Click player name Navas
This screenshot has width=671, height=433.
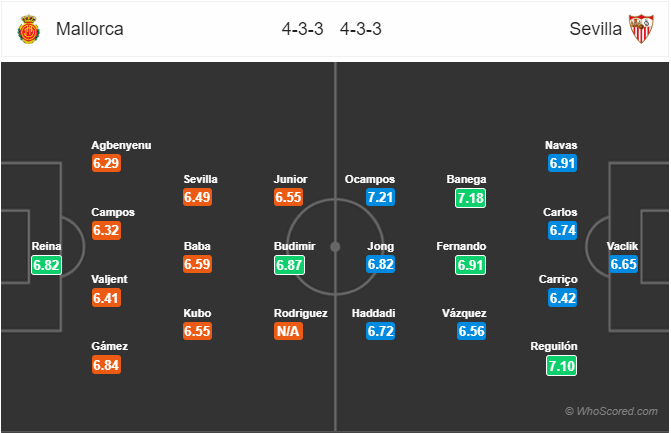click(561, 145)
